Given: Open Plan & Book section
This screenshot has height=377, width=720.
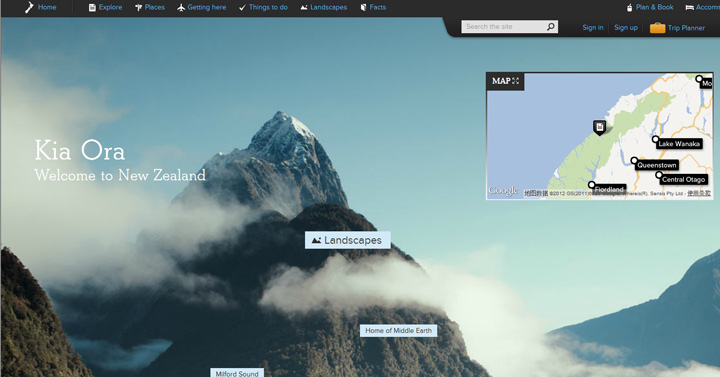Looking at the screenshot, I should 650,7.
